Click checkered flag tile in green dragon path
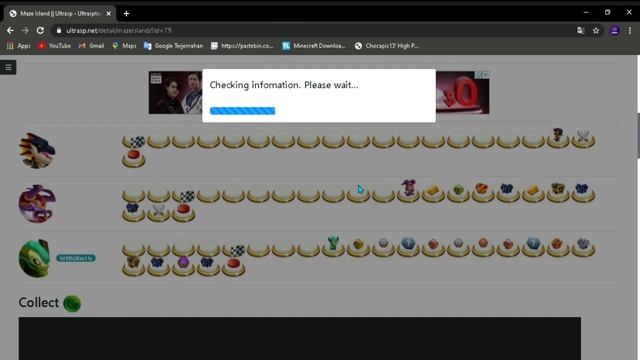This screenshot has width=640, height=360. (234, 250)
